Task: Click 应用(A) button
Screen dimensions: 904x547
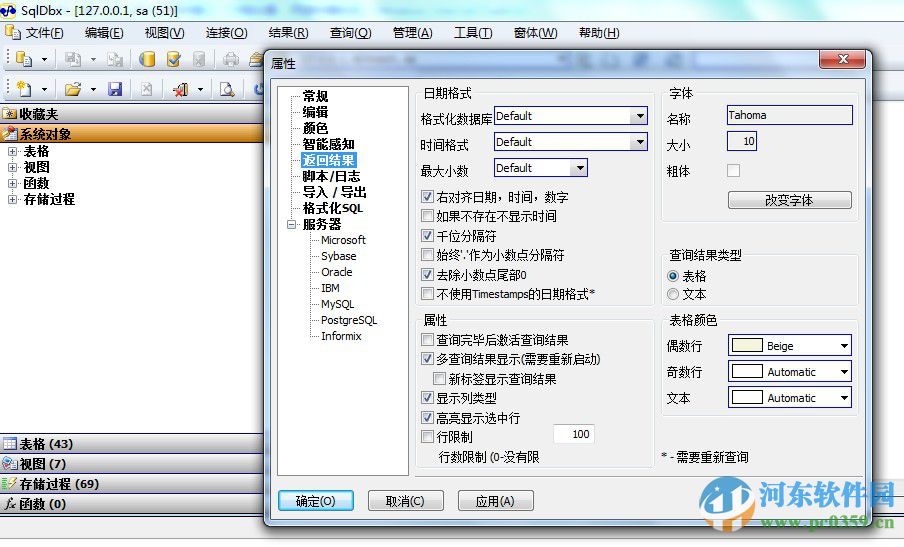Action: pos(495,501)
